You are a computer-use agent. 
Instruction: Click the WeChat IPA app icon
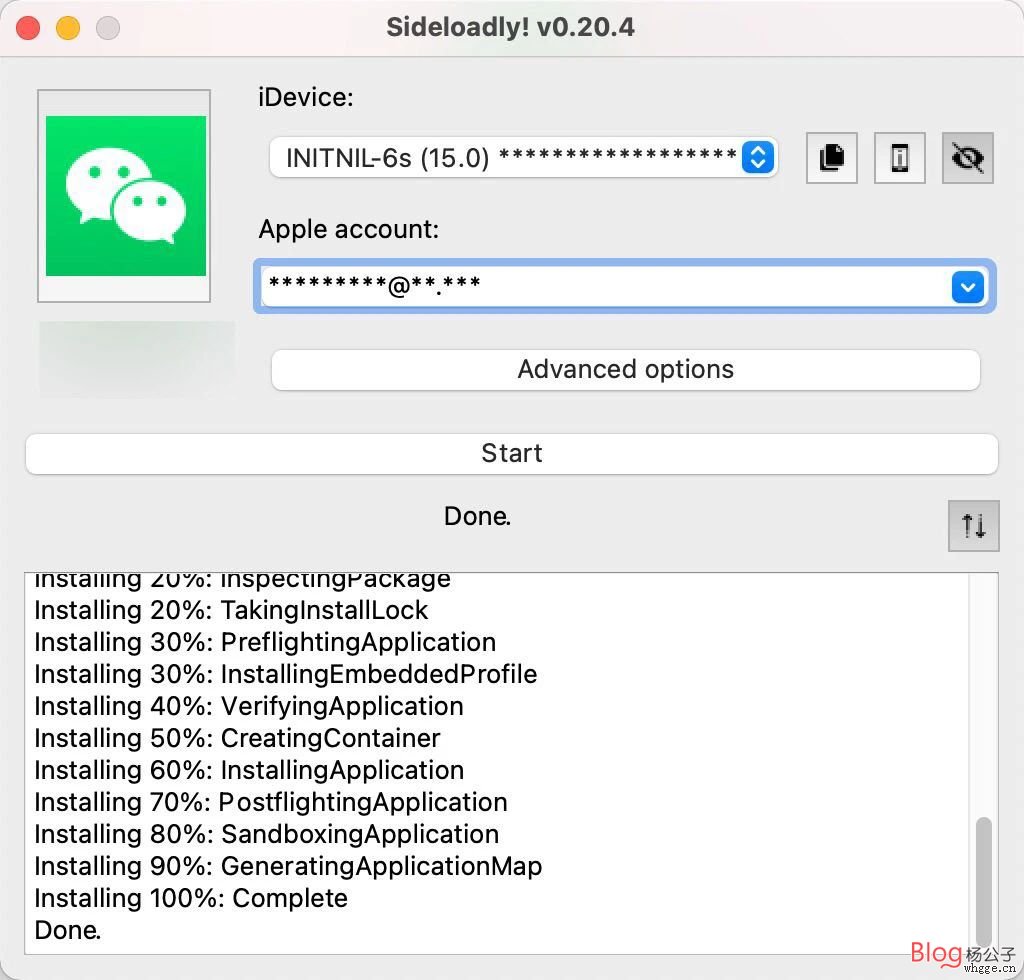(x=125, y=196)
